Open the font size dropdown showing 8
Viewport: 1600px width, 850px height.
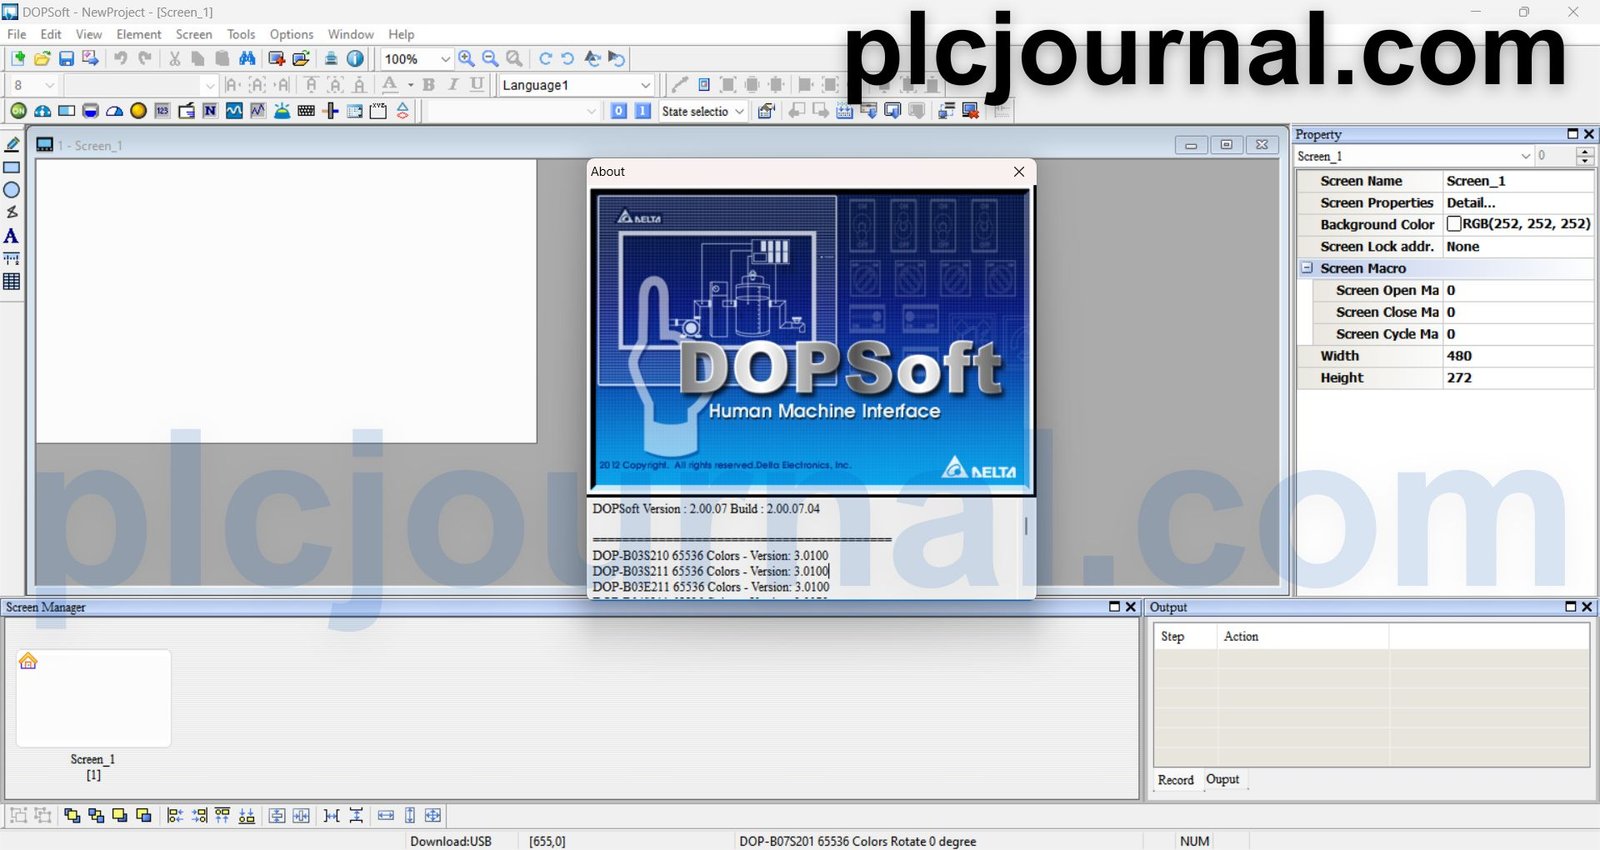coord(50,85)
